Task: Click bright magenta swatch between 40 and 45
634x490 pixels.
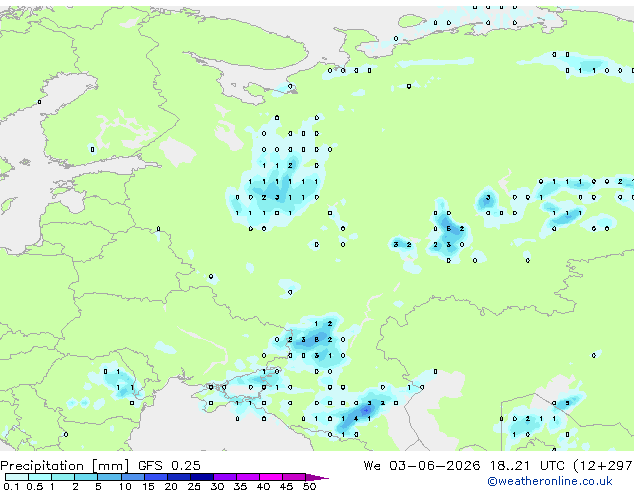Action: pyautogui.click(x=271, y=477)
